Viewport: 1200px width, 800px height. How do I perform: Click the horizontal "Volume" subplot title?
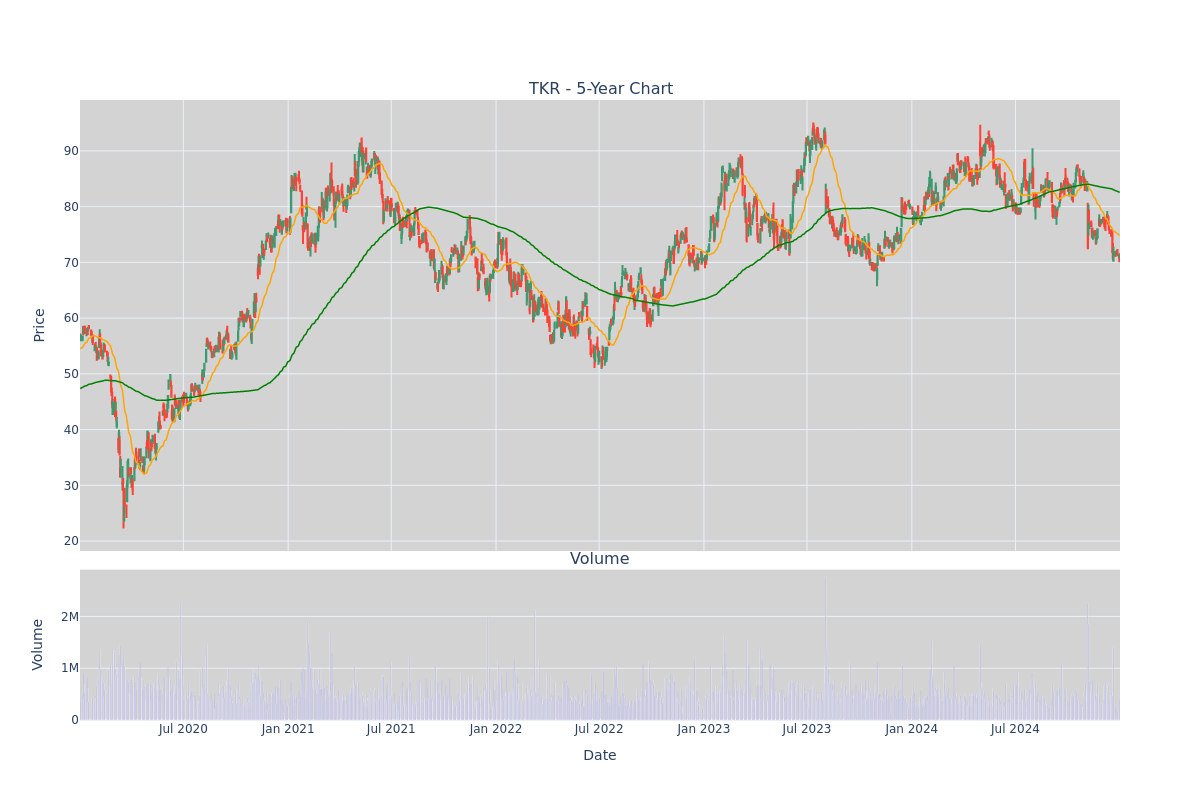pos(600,559)
